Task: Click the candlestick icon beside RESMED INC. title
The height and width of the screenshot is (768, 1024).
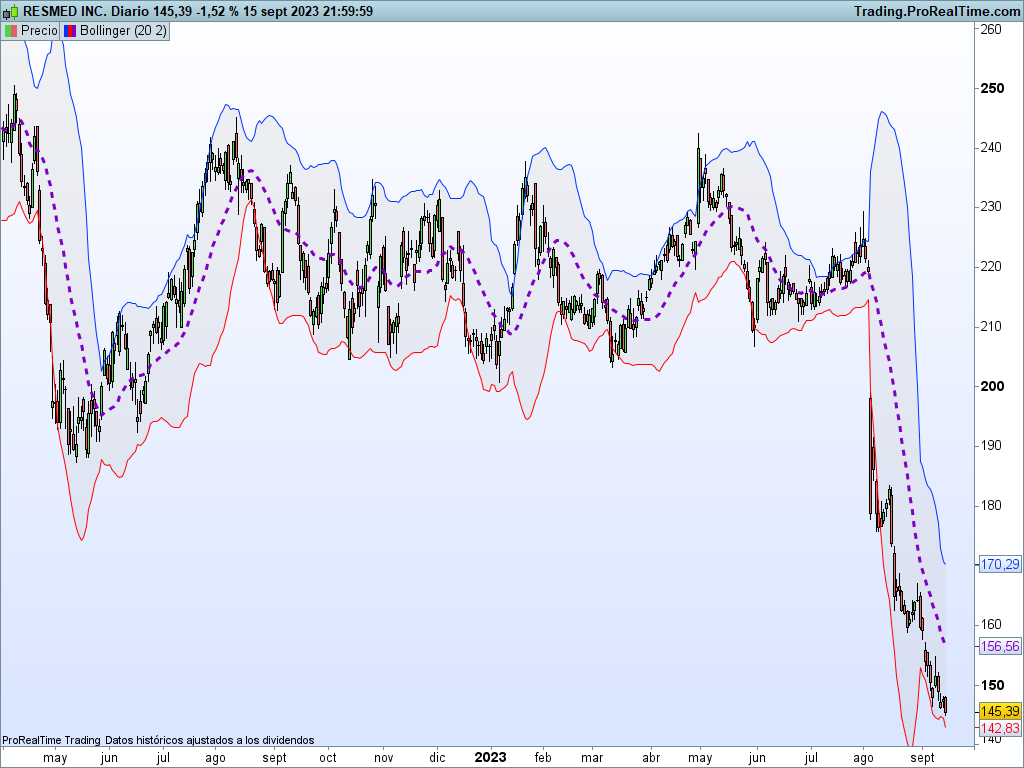Action: [10, 11]
